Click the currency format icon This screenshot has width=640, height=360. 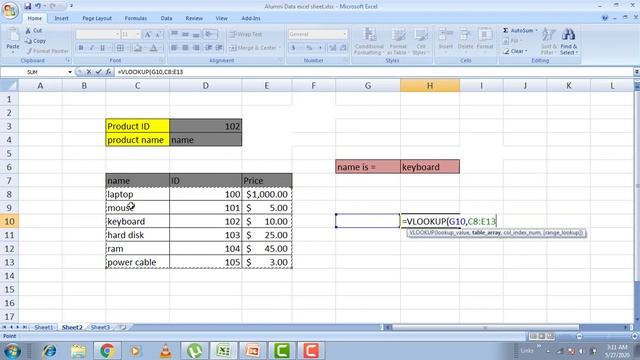tap(293, 48)
